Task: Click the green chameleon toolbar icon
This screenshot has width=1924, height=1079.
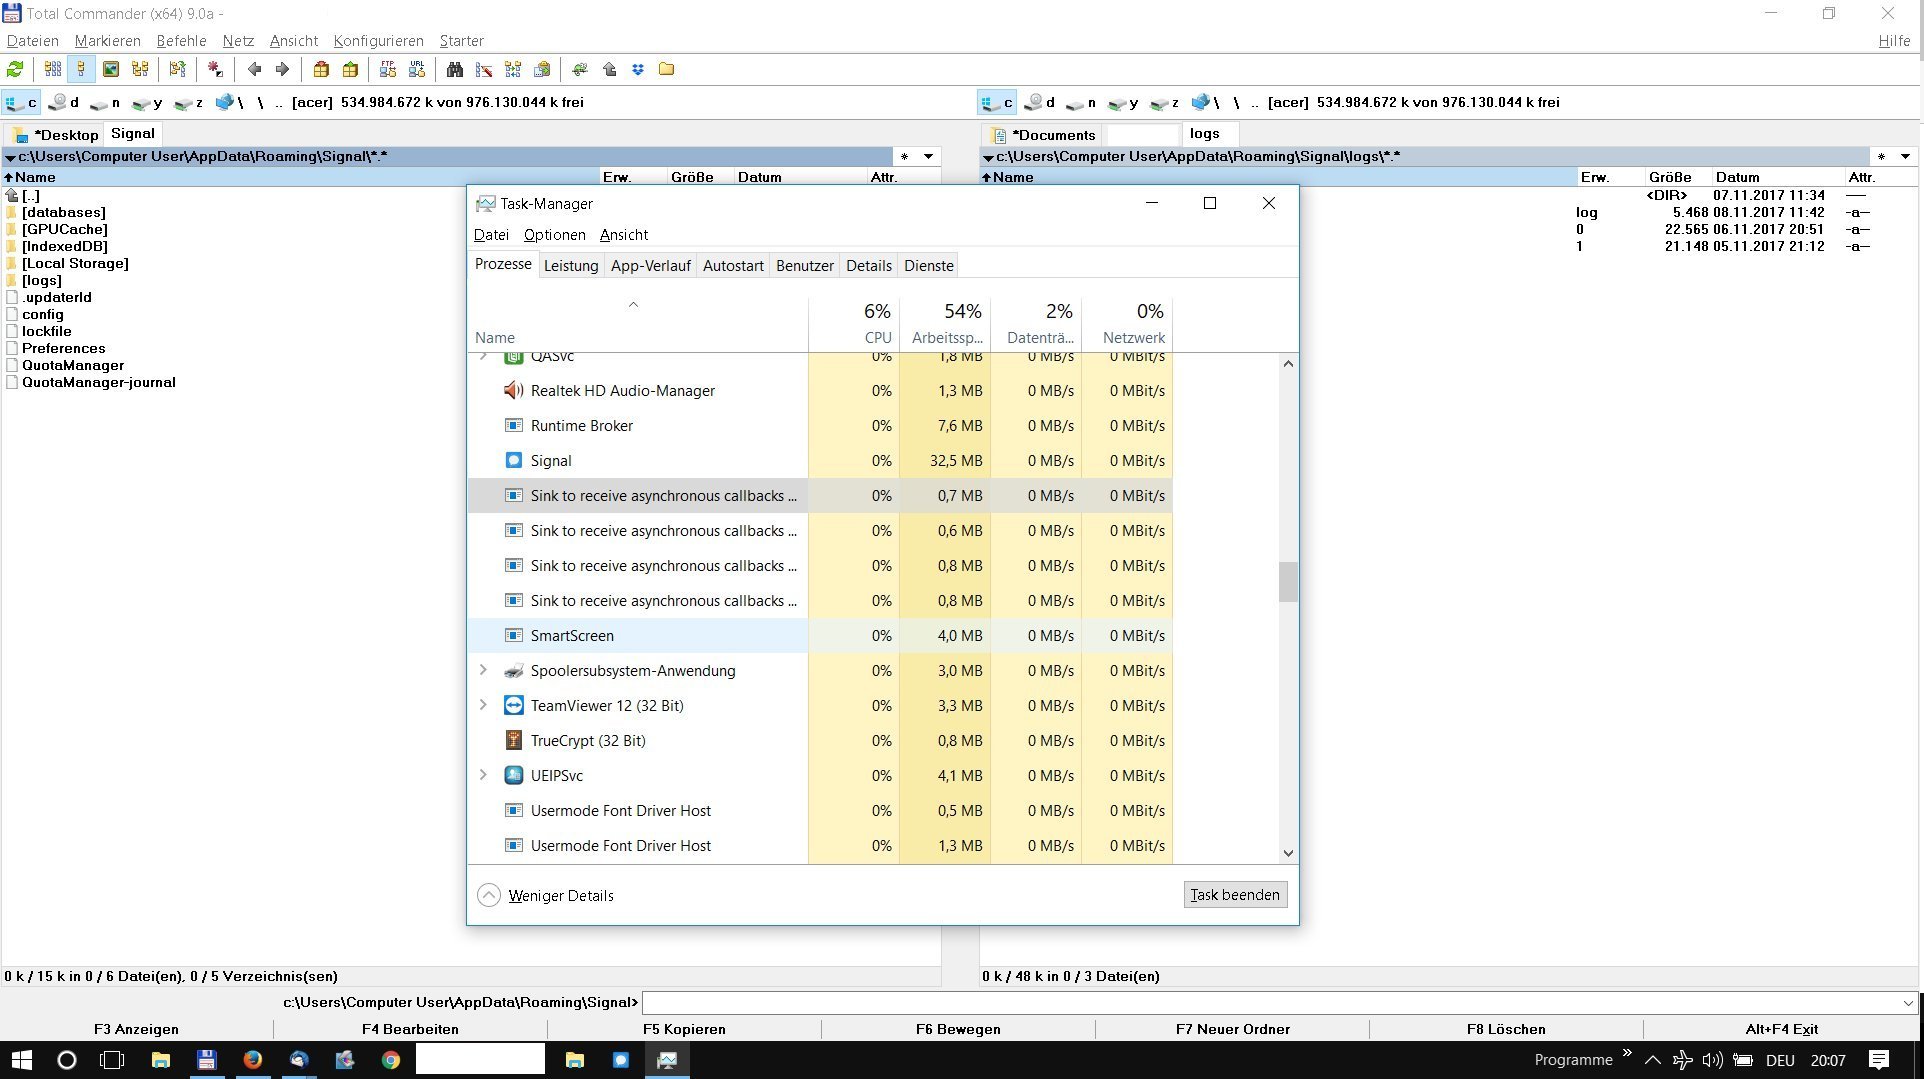Action: click(580, 69)
